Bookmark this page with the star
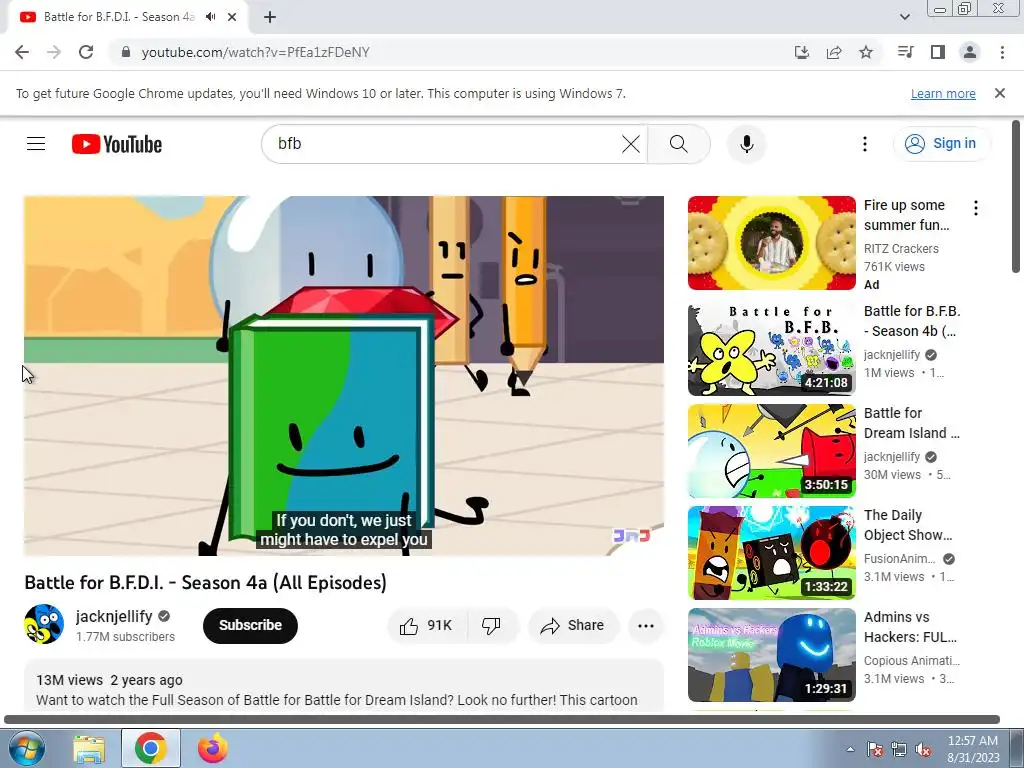The image size is (1024, 768). [x=866, y=52]
